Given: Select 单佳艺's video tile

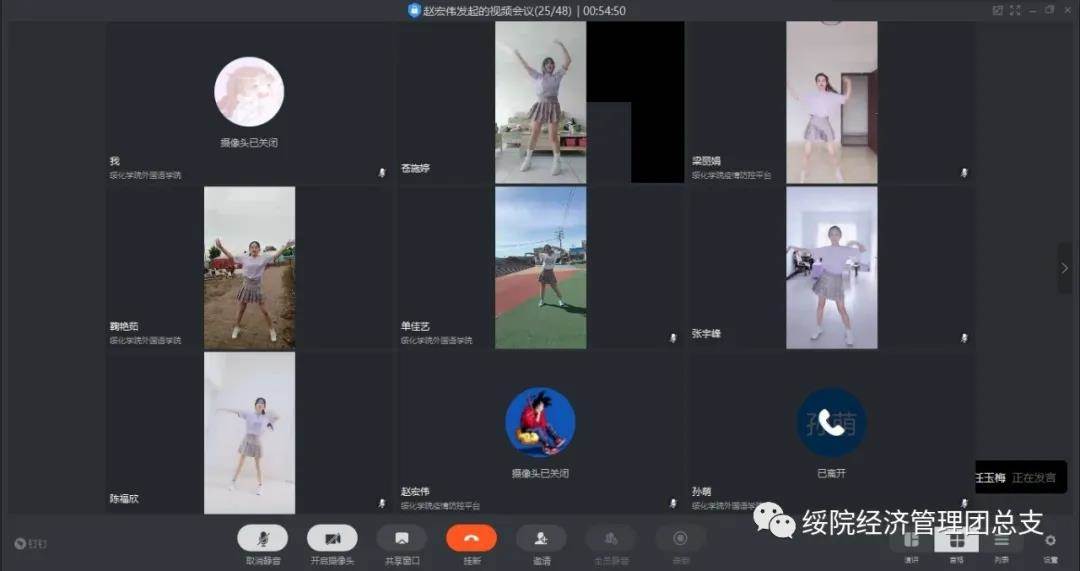Looking at the screenshot, I should point(540,267).
